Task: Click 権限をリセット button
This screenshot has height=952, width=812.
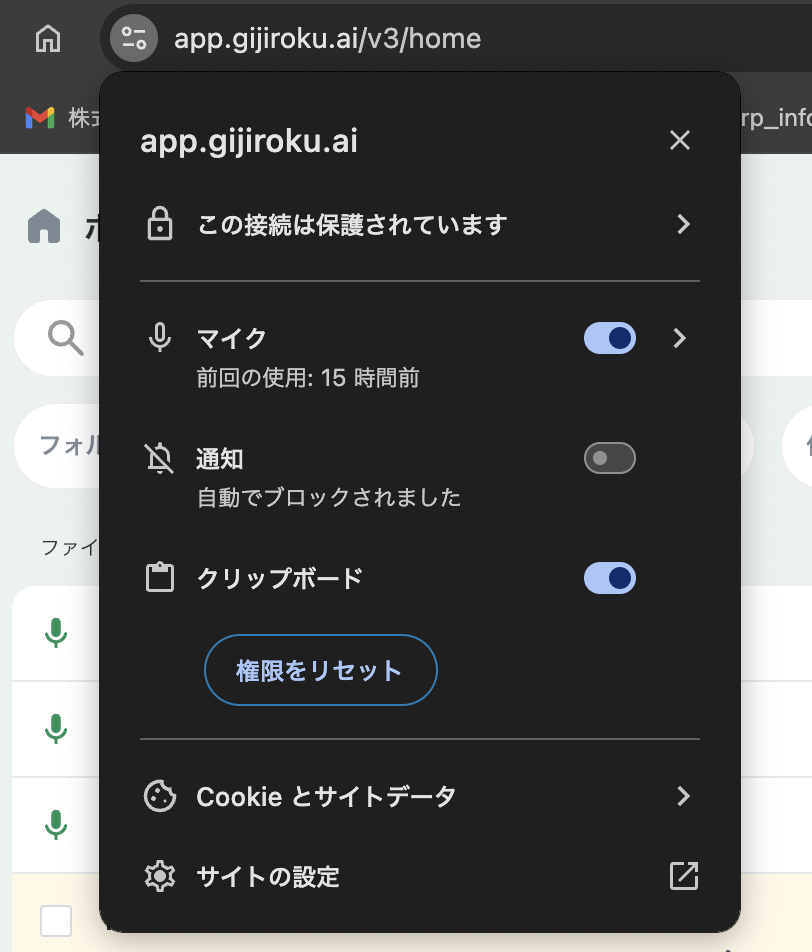Action: 321,670
